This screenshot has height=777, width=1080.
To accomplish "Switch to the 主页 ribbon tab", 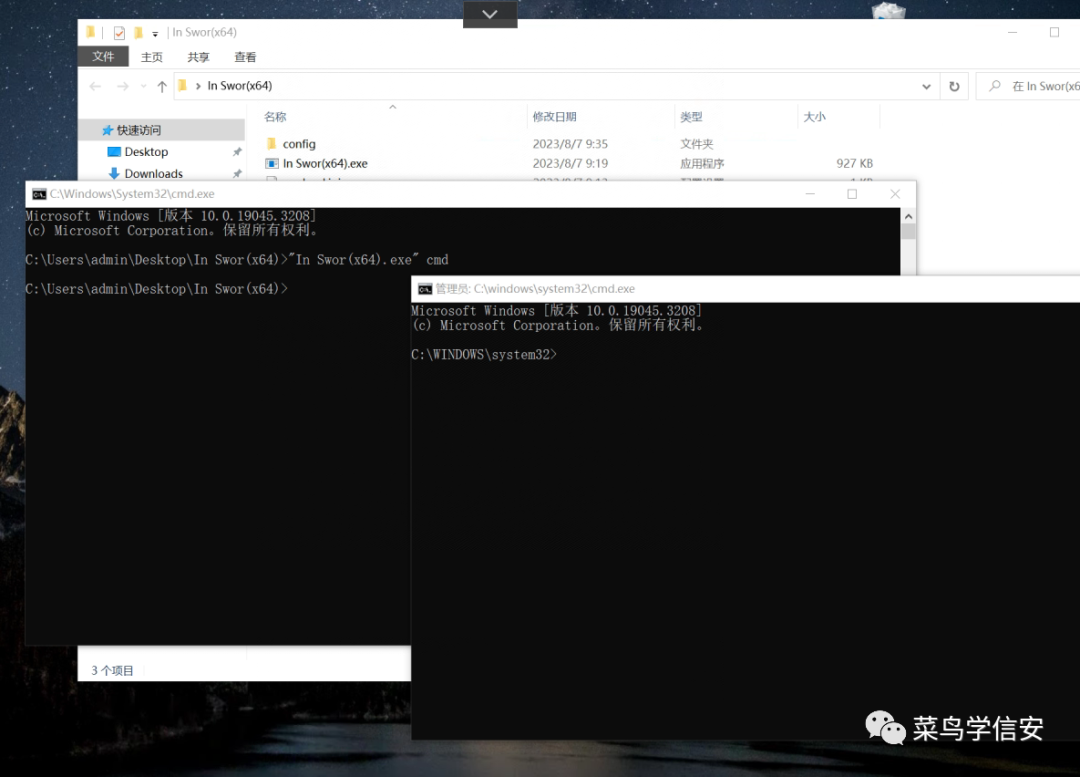I will pos(152,57).
